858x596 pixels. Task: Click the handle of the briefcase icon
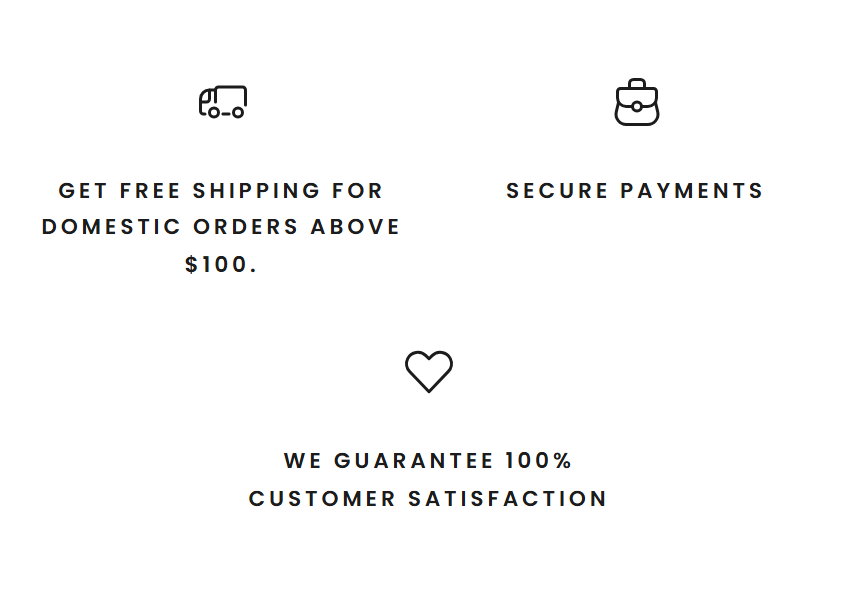click(x=637, y=84)
